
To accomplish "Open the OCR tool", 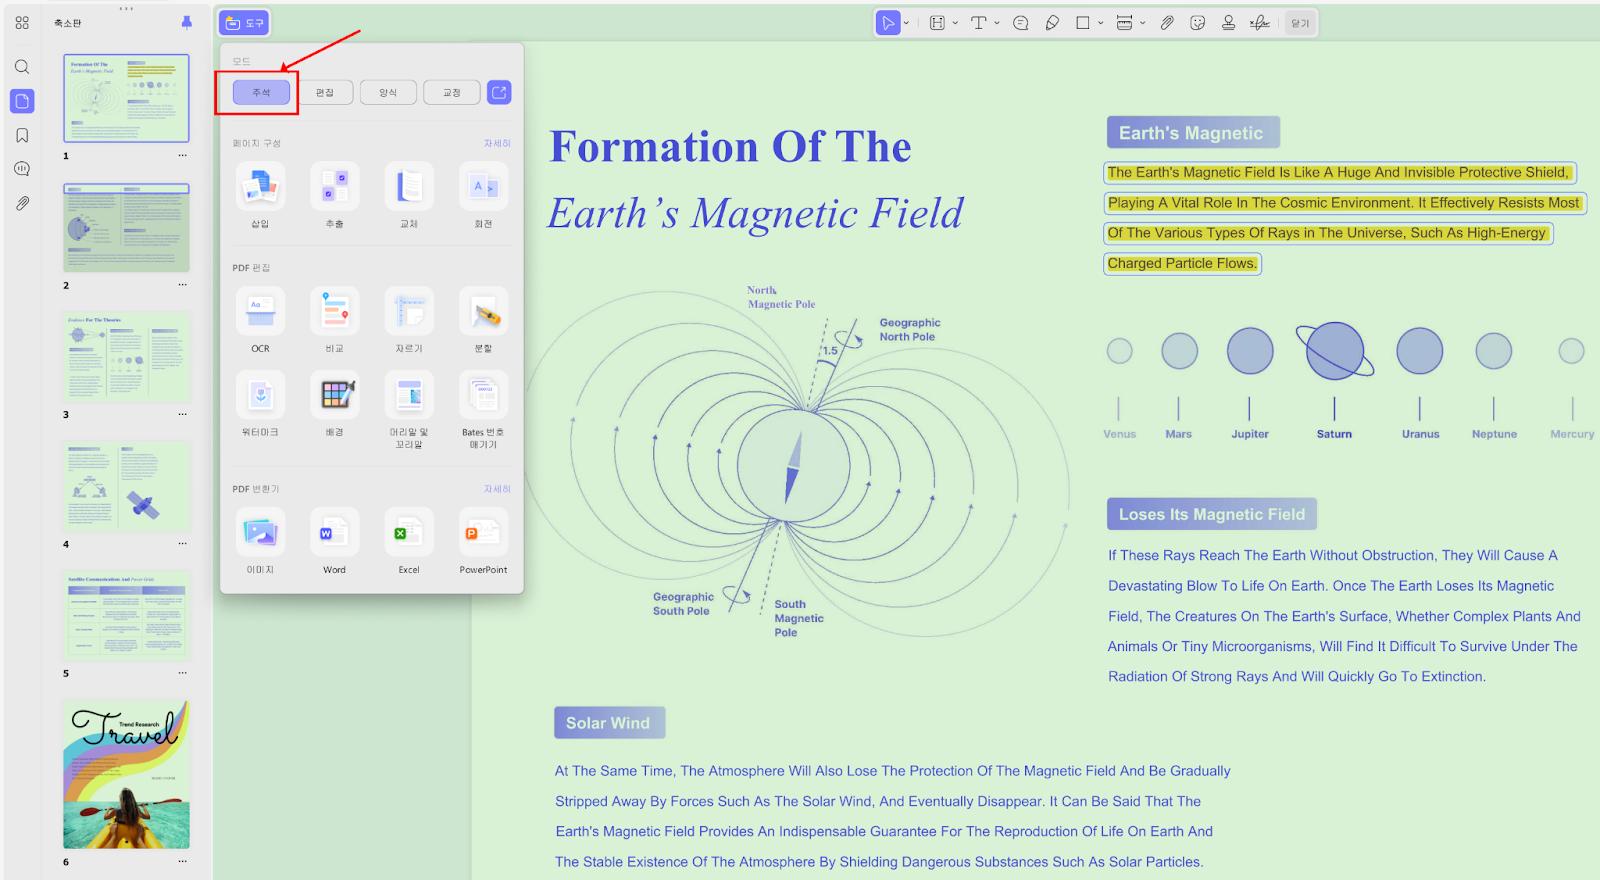I will pos(260,310).
